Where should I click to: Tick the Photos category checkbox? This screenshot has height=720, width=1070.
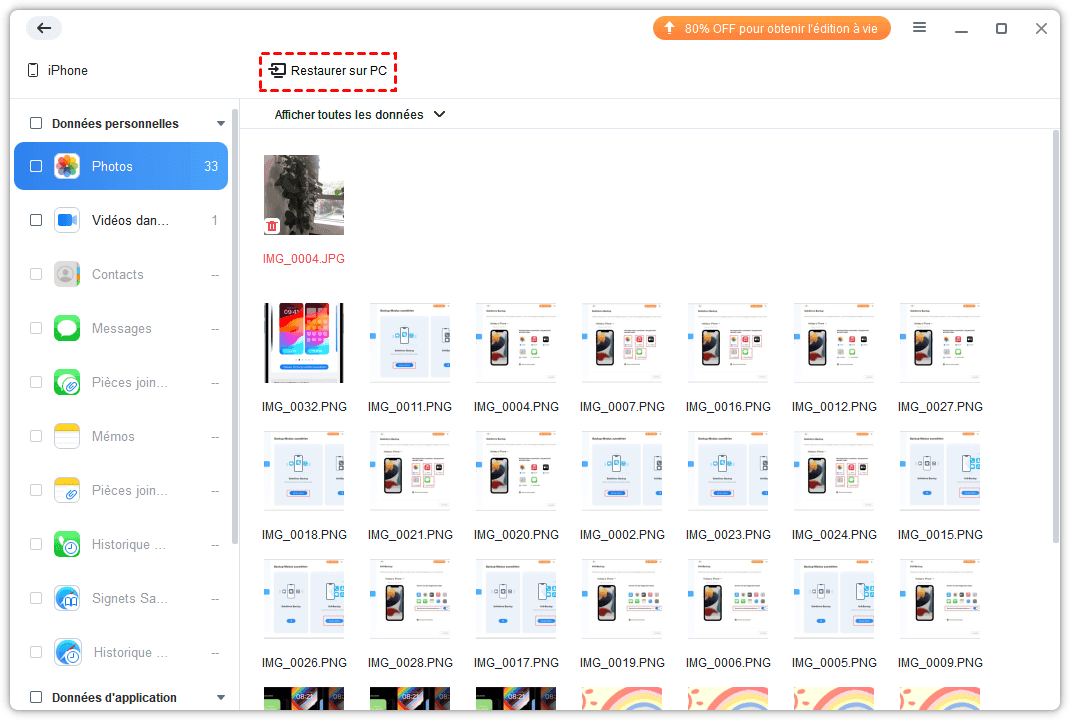36,167
